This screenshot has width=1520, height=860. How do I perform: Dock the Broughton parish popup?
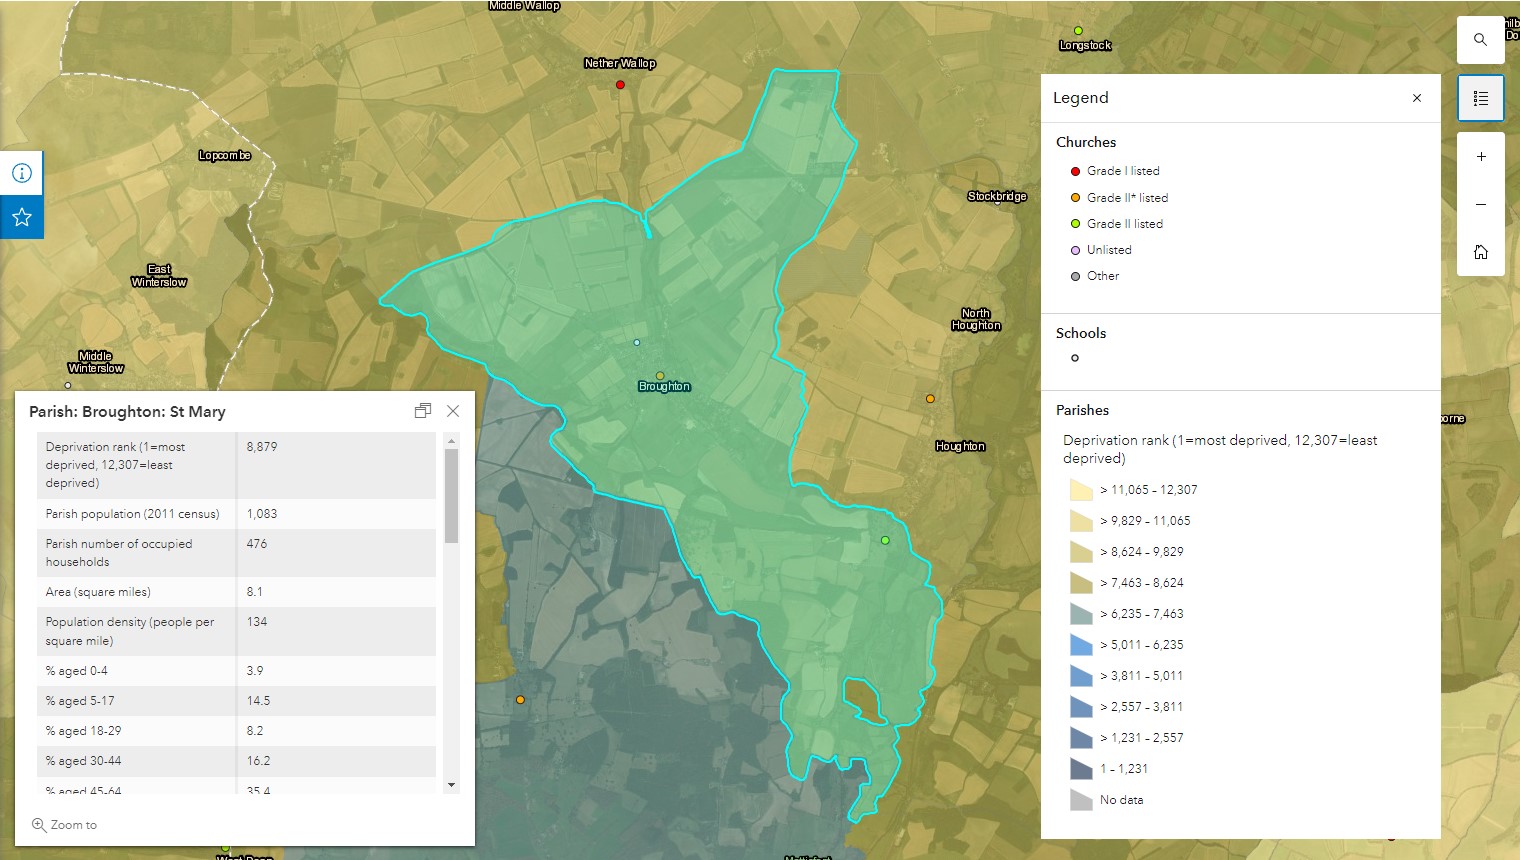click(423, 411)
